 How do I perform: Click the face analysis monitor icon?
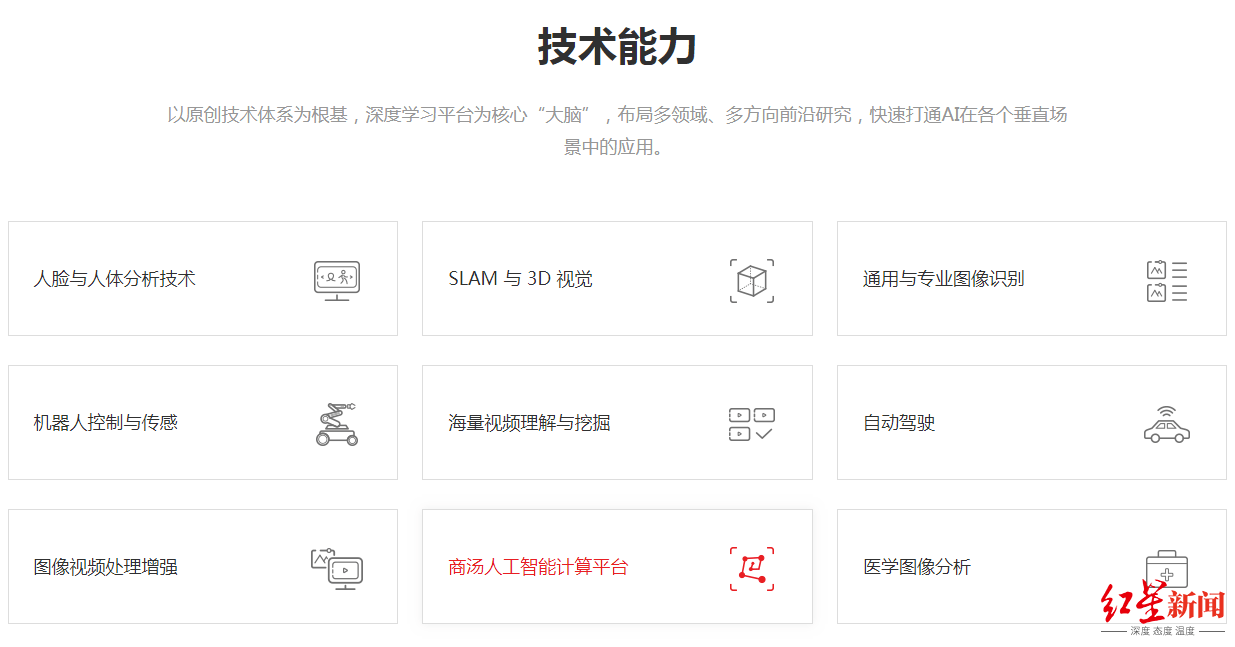click(335, 279)
